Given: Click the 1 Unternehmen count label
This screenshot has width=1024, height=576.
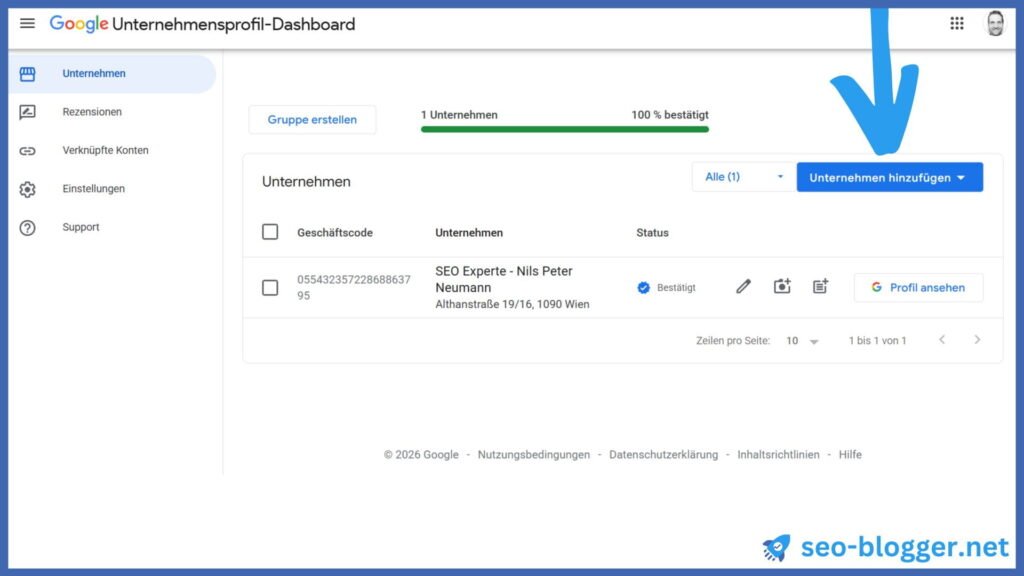Looking at the screenshot, I should 459,115.
